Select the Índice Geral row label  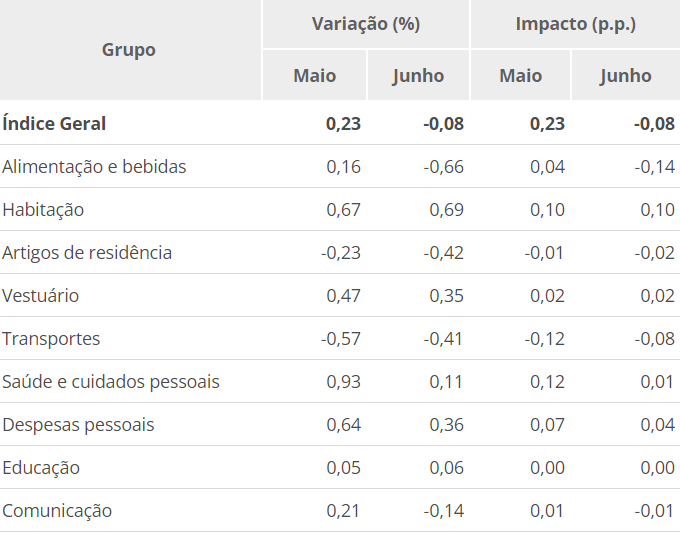[54, 124]
